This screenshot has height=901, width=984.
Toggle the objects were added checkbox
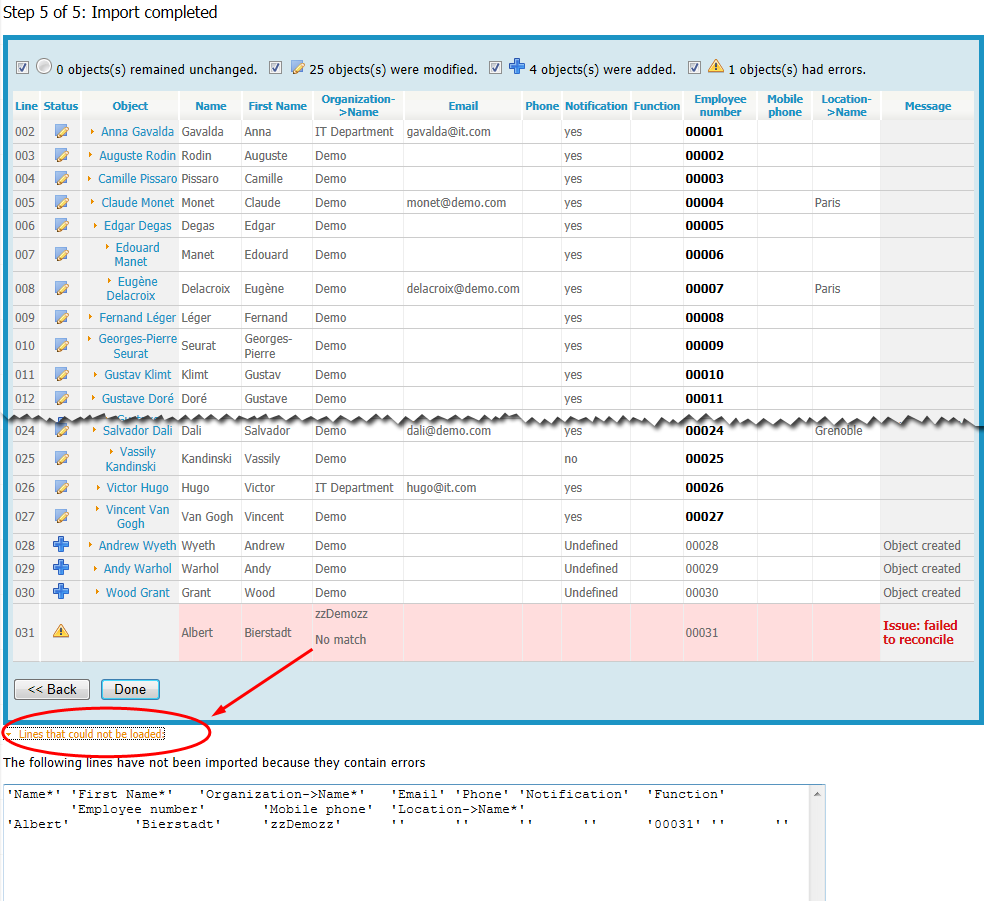495,68
